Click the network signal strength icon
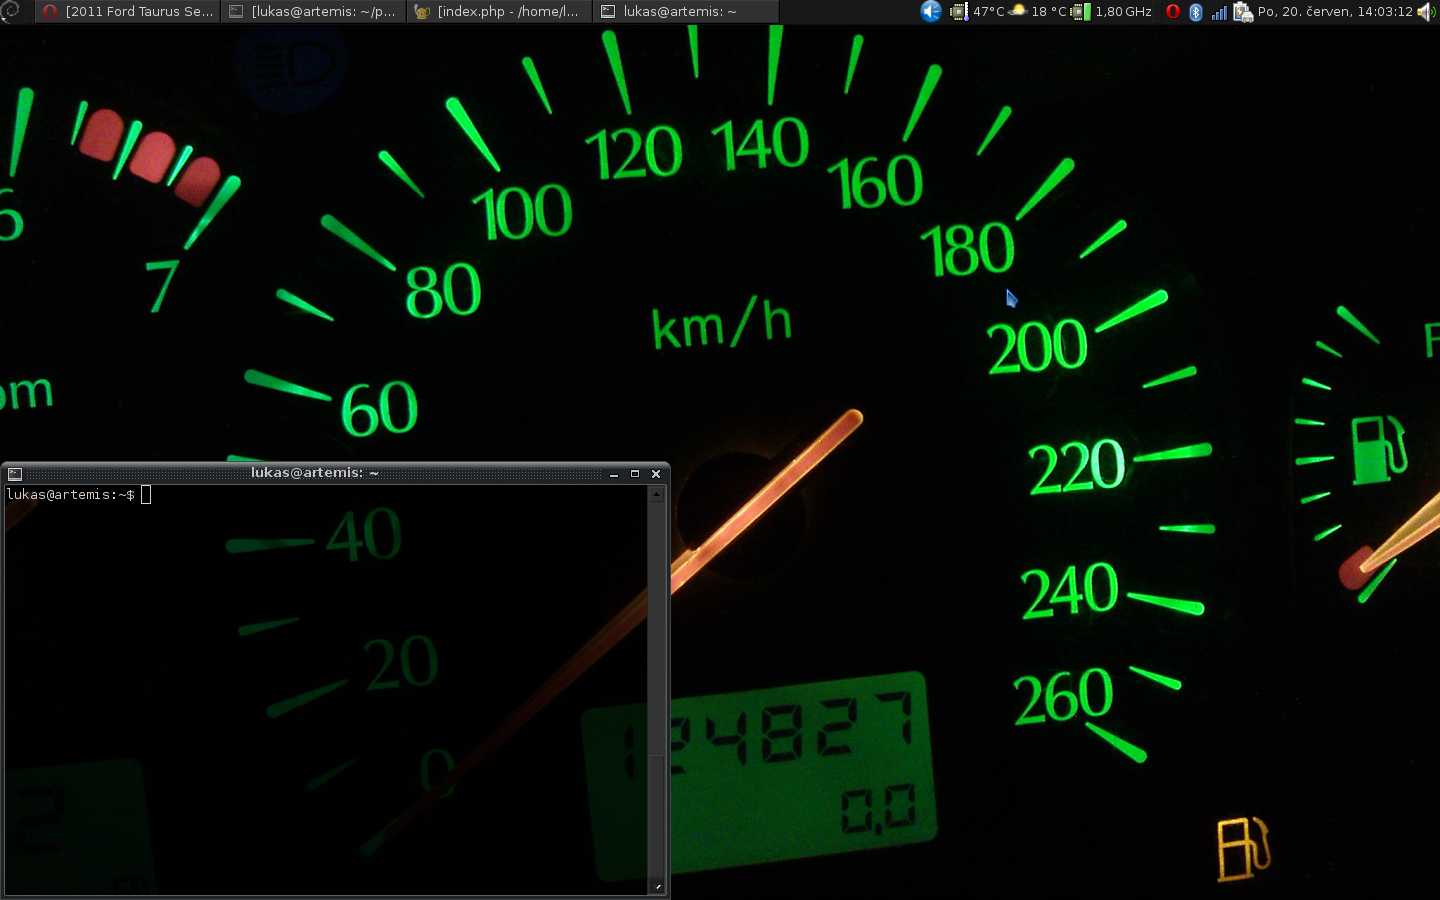 point(1219,12)
